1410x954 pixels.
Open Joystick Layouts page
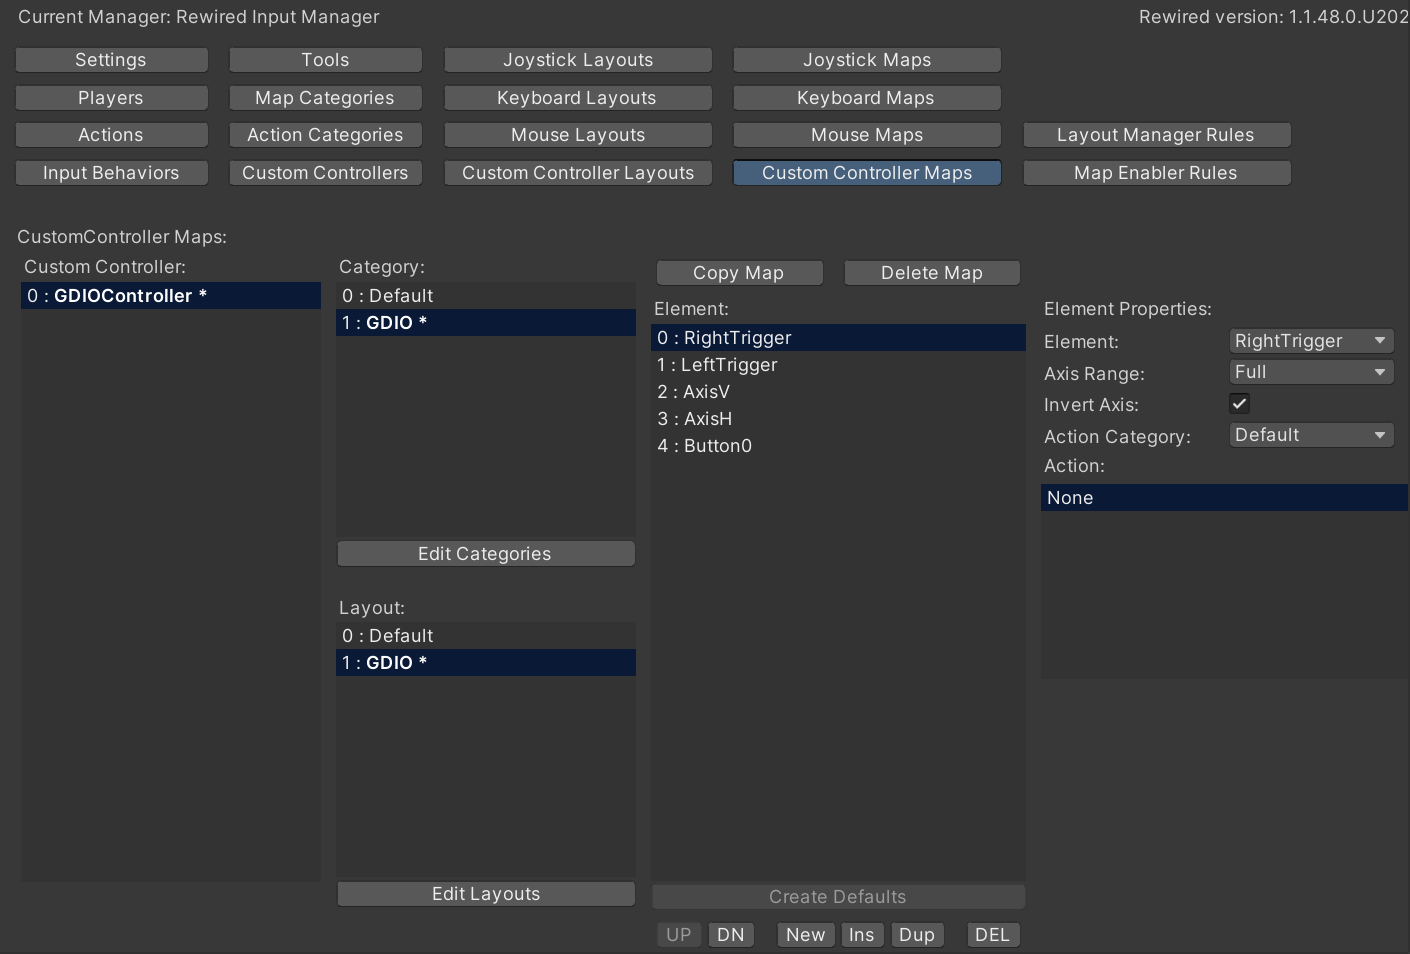point(578,60)
